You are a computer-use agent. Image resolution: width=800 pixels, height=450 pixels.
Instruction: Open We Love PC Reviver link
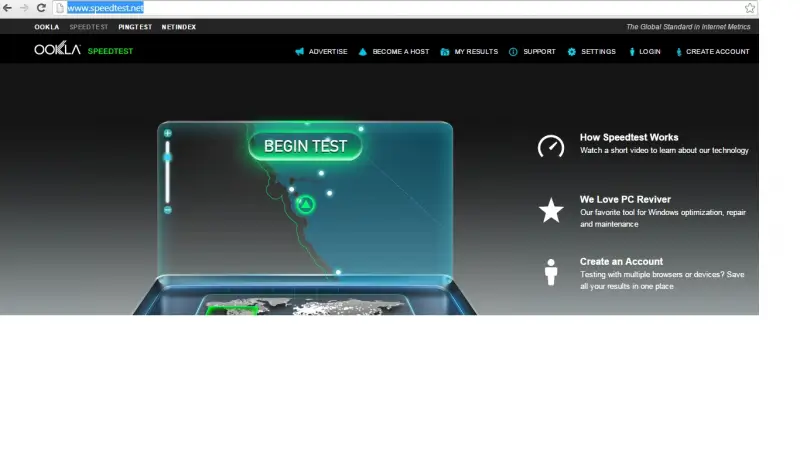[x=626, y=199]
